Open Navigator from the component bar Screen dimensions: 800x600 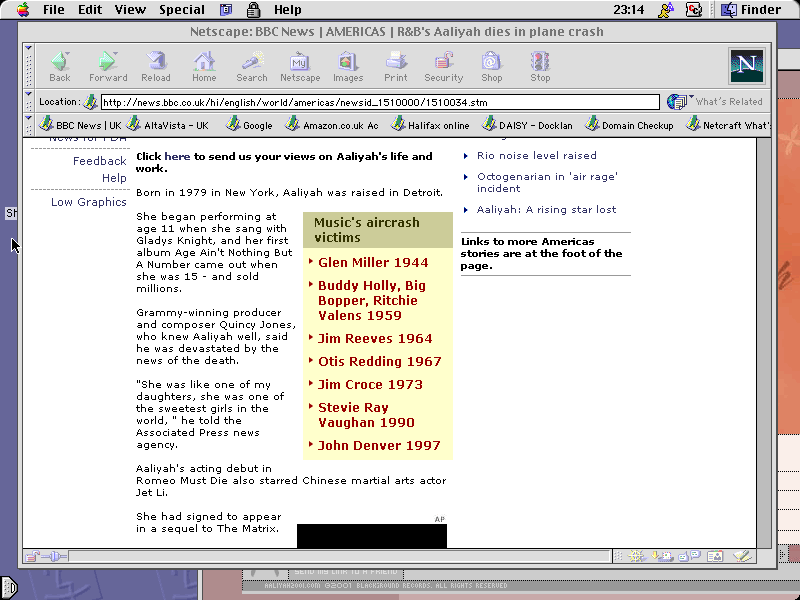[637, 556]
